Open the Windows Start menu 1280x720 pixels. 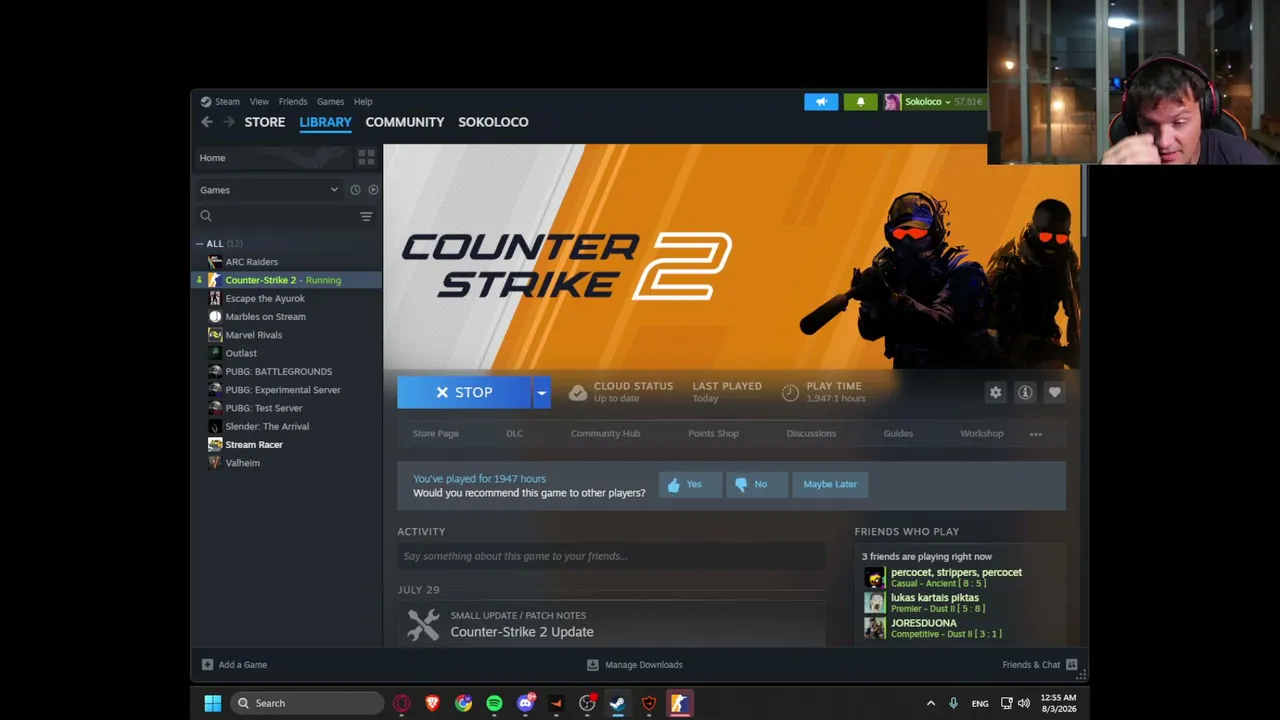coord(213,703)
